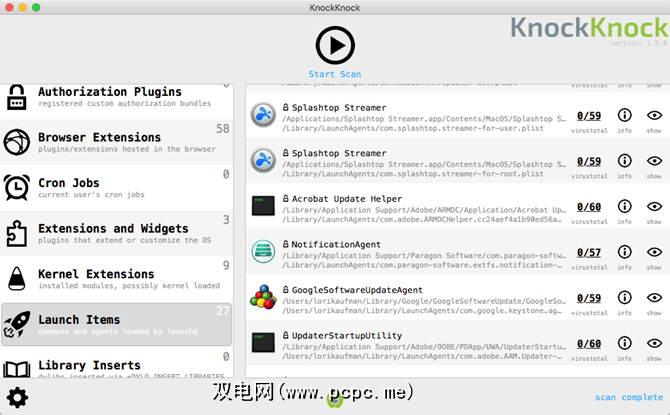Click the UpdaterStartupUtility item name
This screenshot has height=415, width=670.
click(347, 336)
